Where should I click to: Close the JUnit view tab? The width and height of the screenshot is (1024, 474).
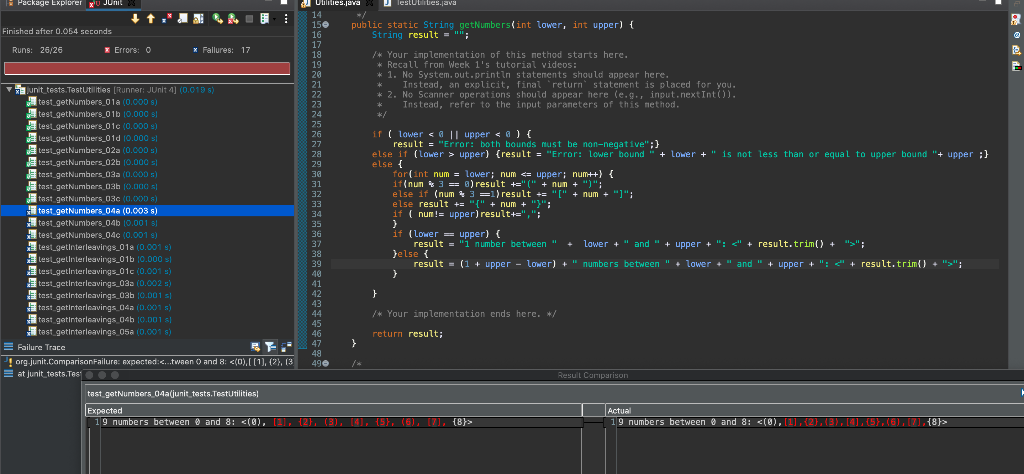coord(131,3)
